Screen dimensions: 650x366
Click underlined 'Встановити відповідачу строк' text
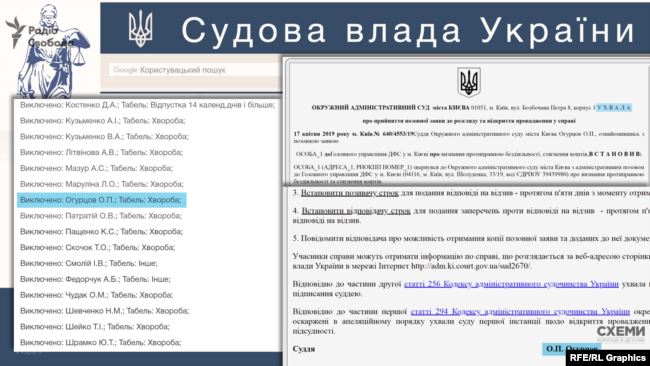tap(356, 211)
